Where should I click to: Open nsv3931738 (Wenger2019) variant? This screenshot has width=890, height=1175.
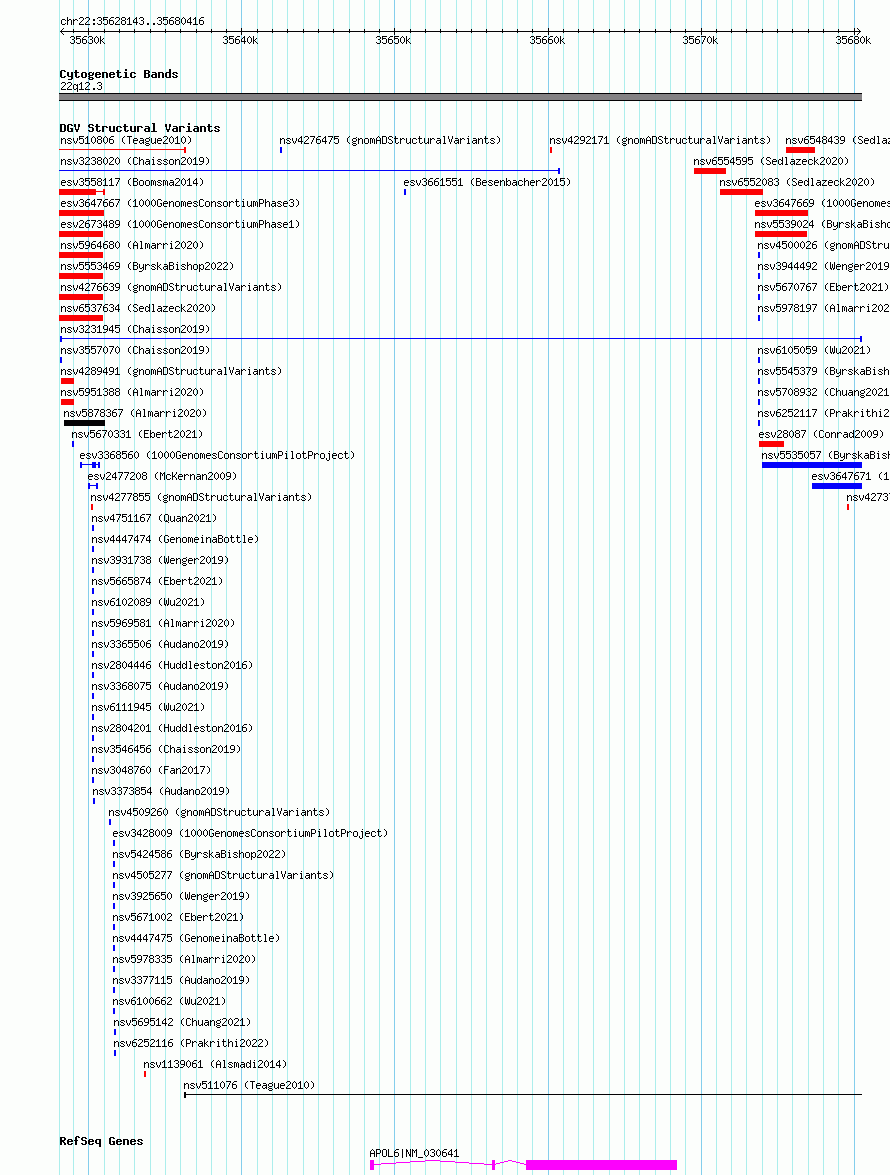(x=160, y=560)
